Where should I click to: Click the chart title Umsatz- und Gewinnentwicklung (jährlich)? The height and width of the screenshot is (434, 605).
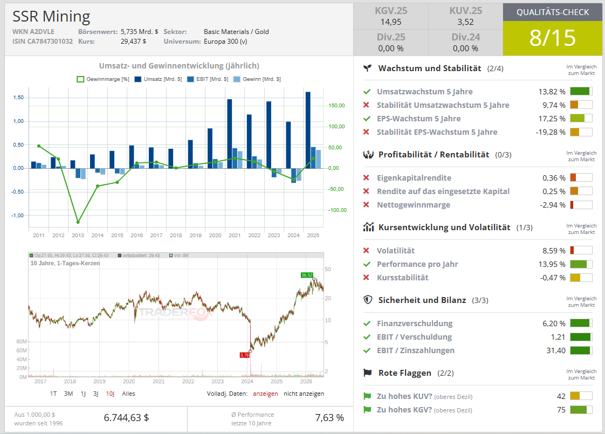tap(179, 66)
